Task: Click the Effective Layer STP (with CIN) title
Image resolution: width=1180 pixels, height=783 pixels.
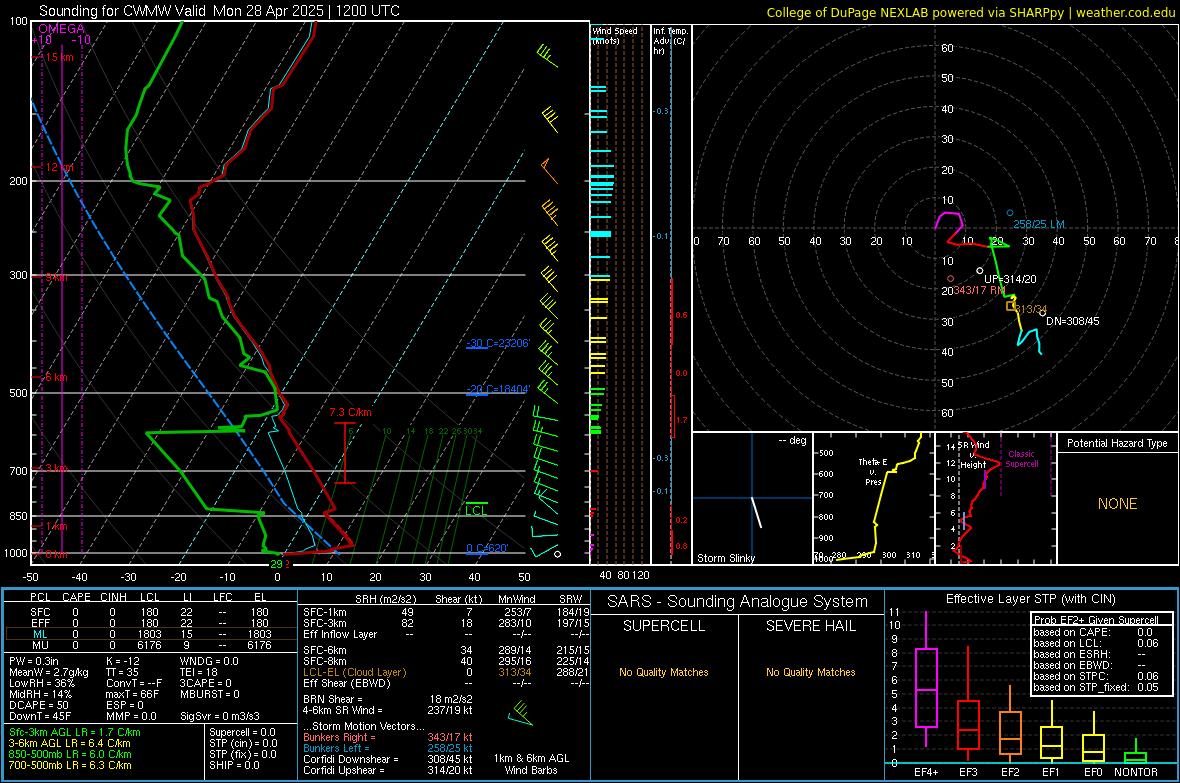Action: 1030,599
